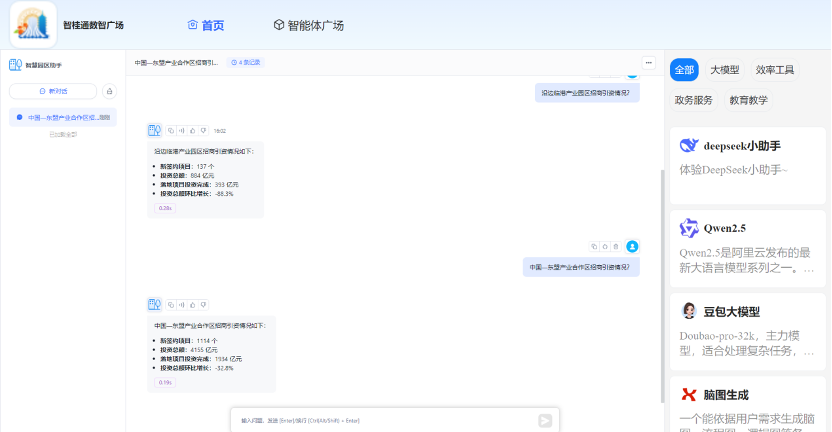Click the 首页 home tab
The image size is (832, 432).
pyautogui.click(x=206, y=25)
